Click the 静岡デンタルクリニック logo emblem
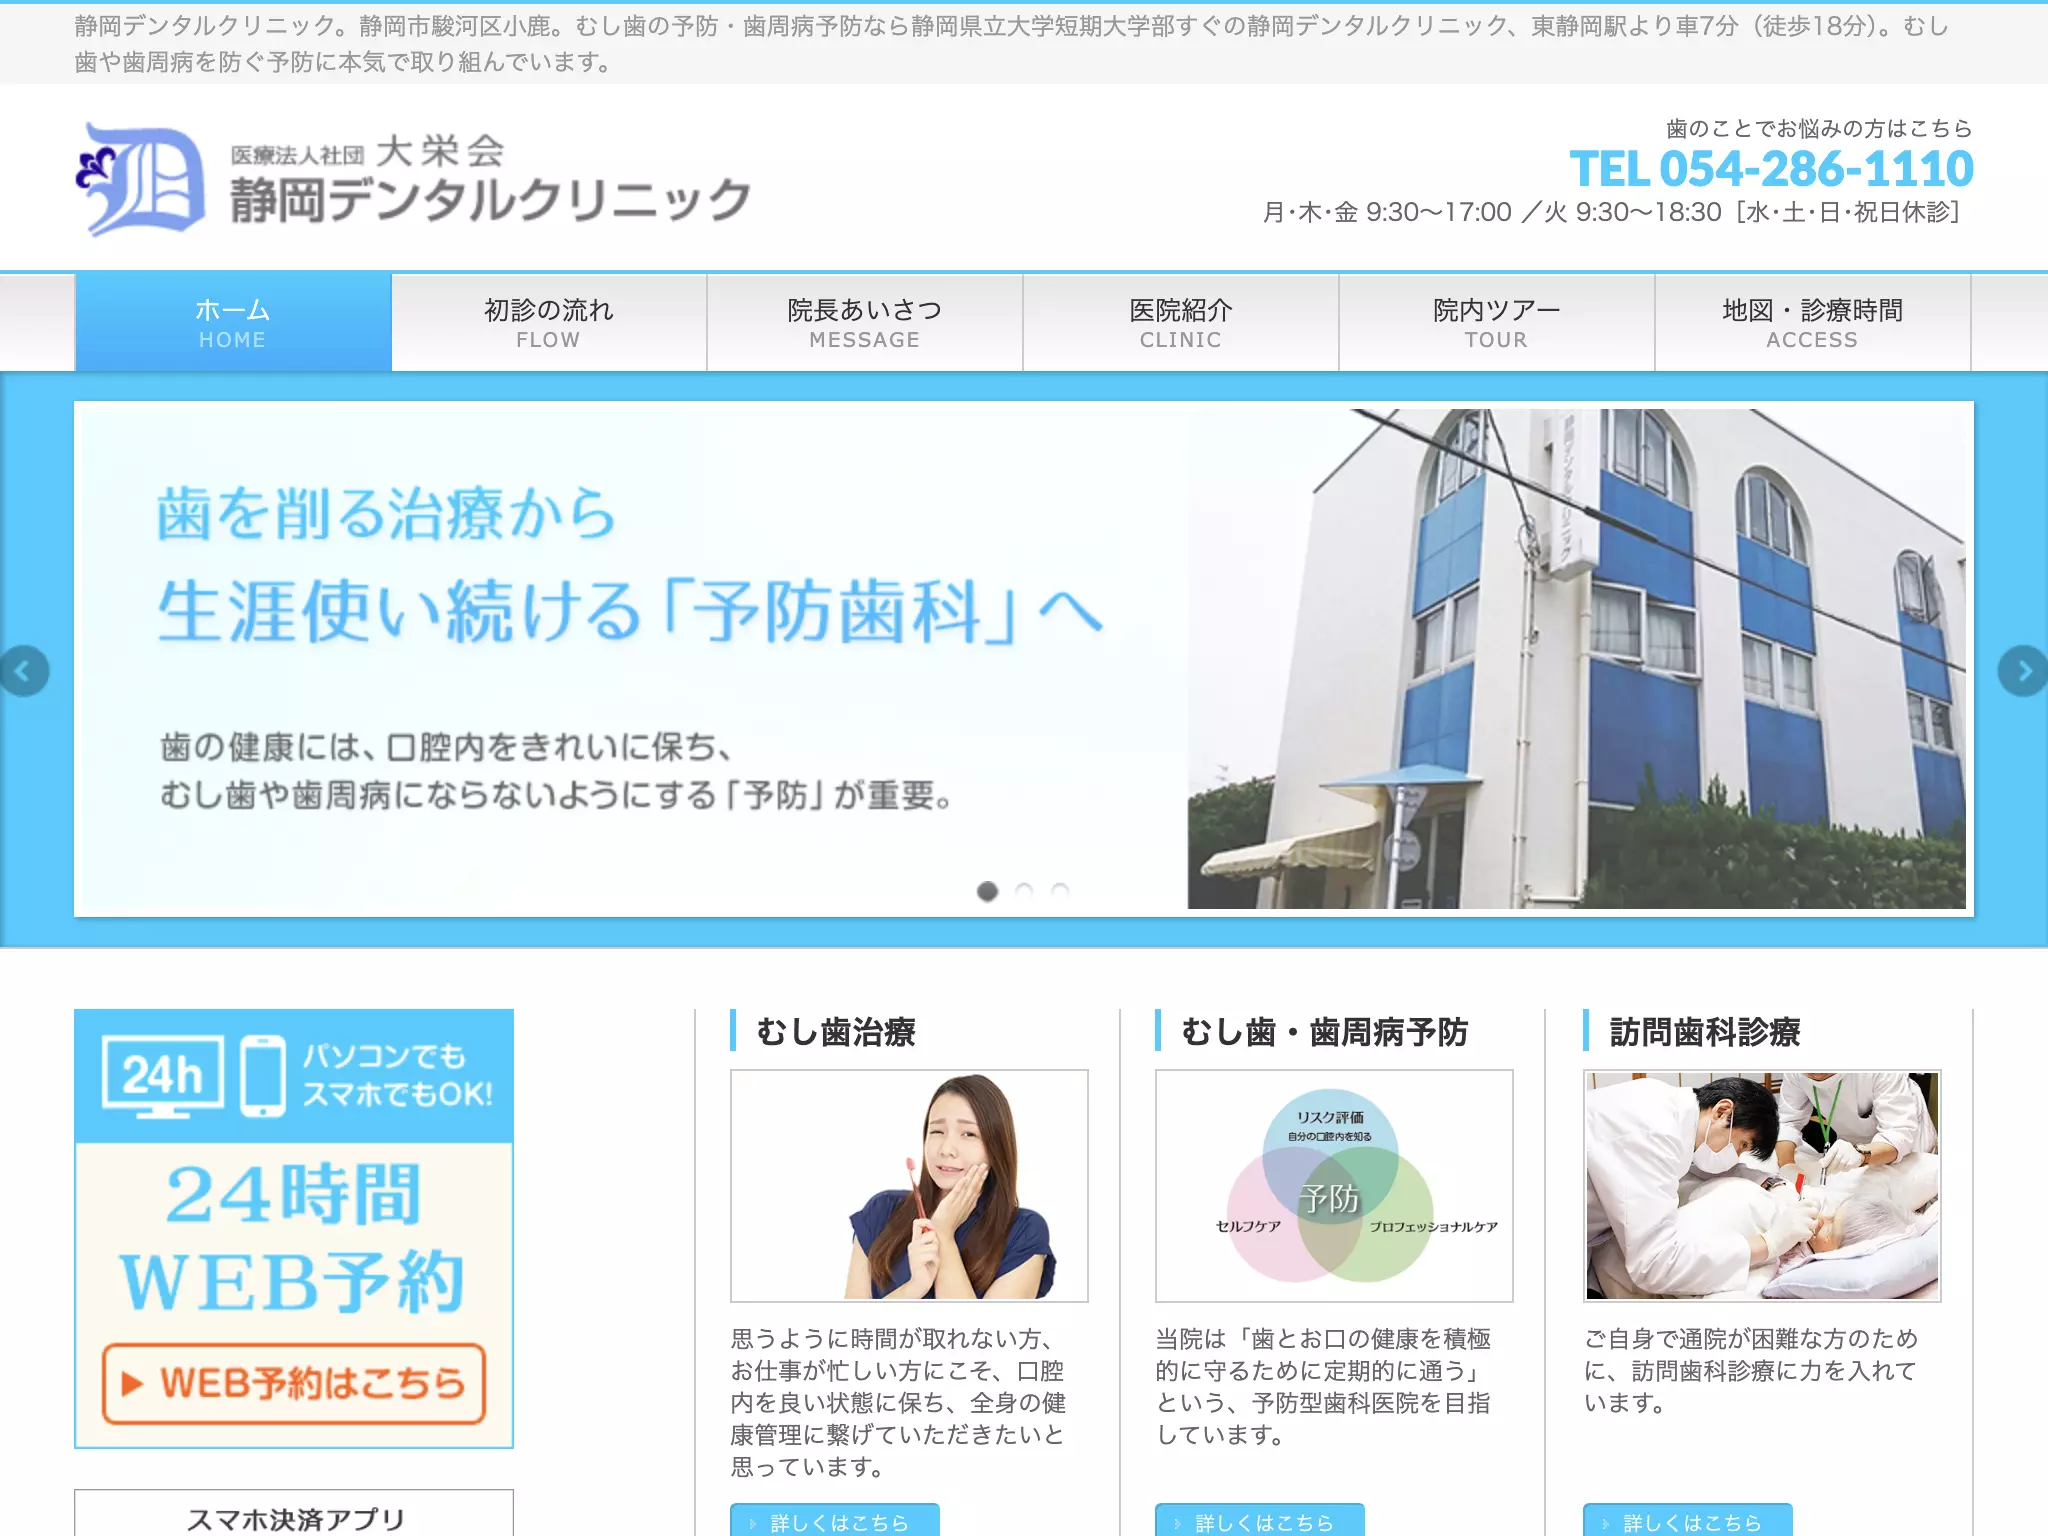 tap(141, 179)
